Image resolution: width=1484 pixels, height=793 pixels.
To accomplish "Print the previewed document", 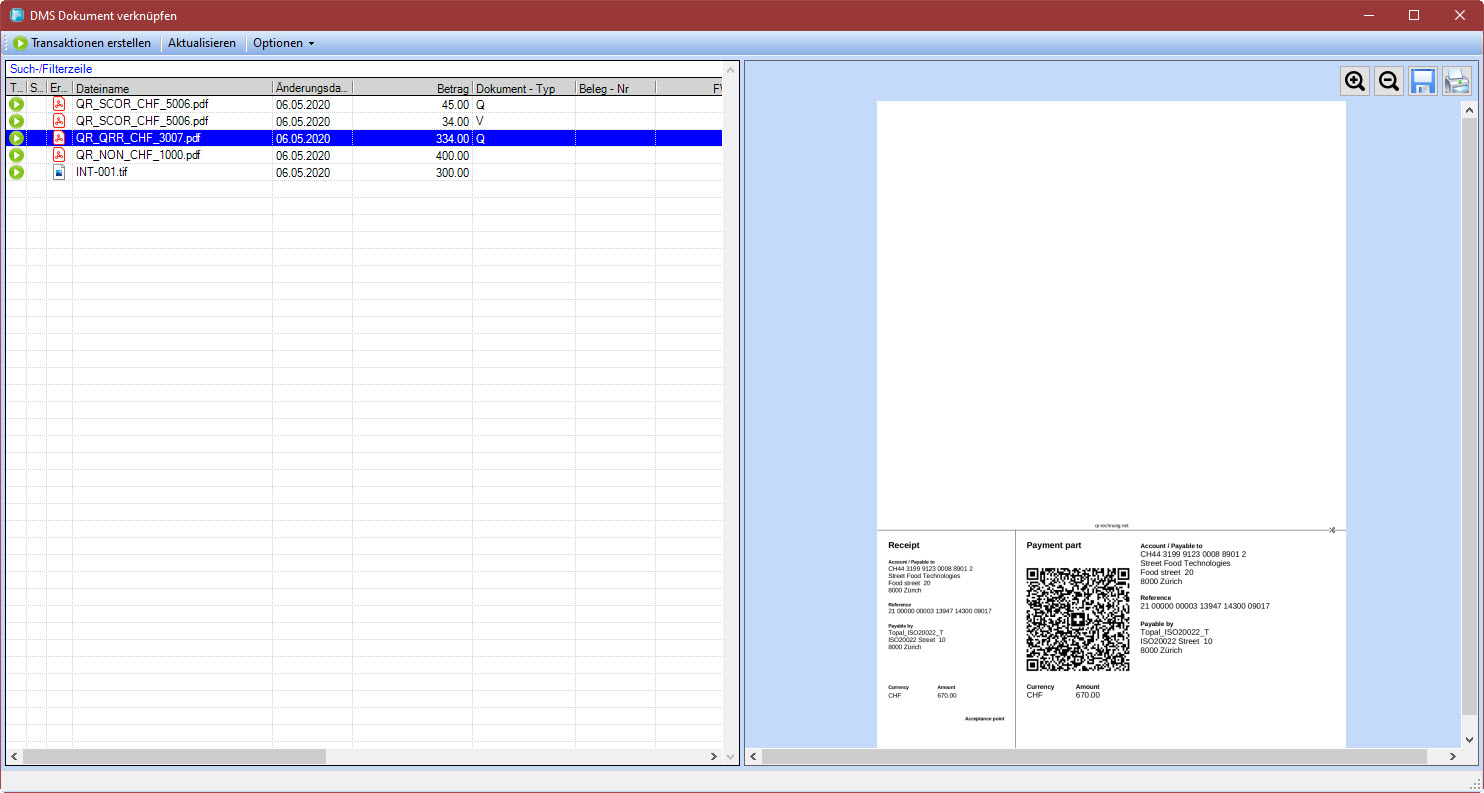I will pos(1456,82).
